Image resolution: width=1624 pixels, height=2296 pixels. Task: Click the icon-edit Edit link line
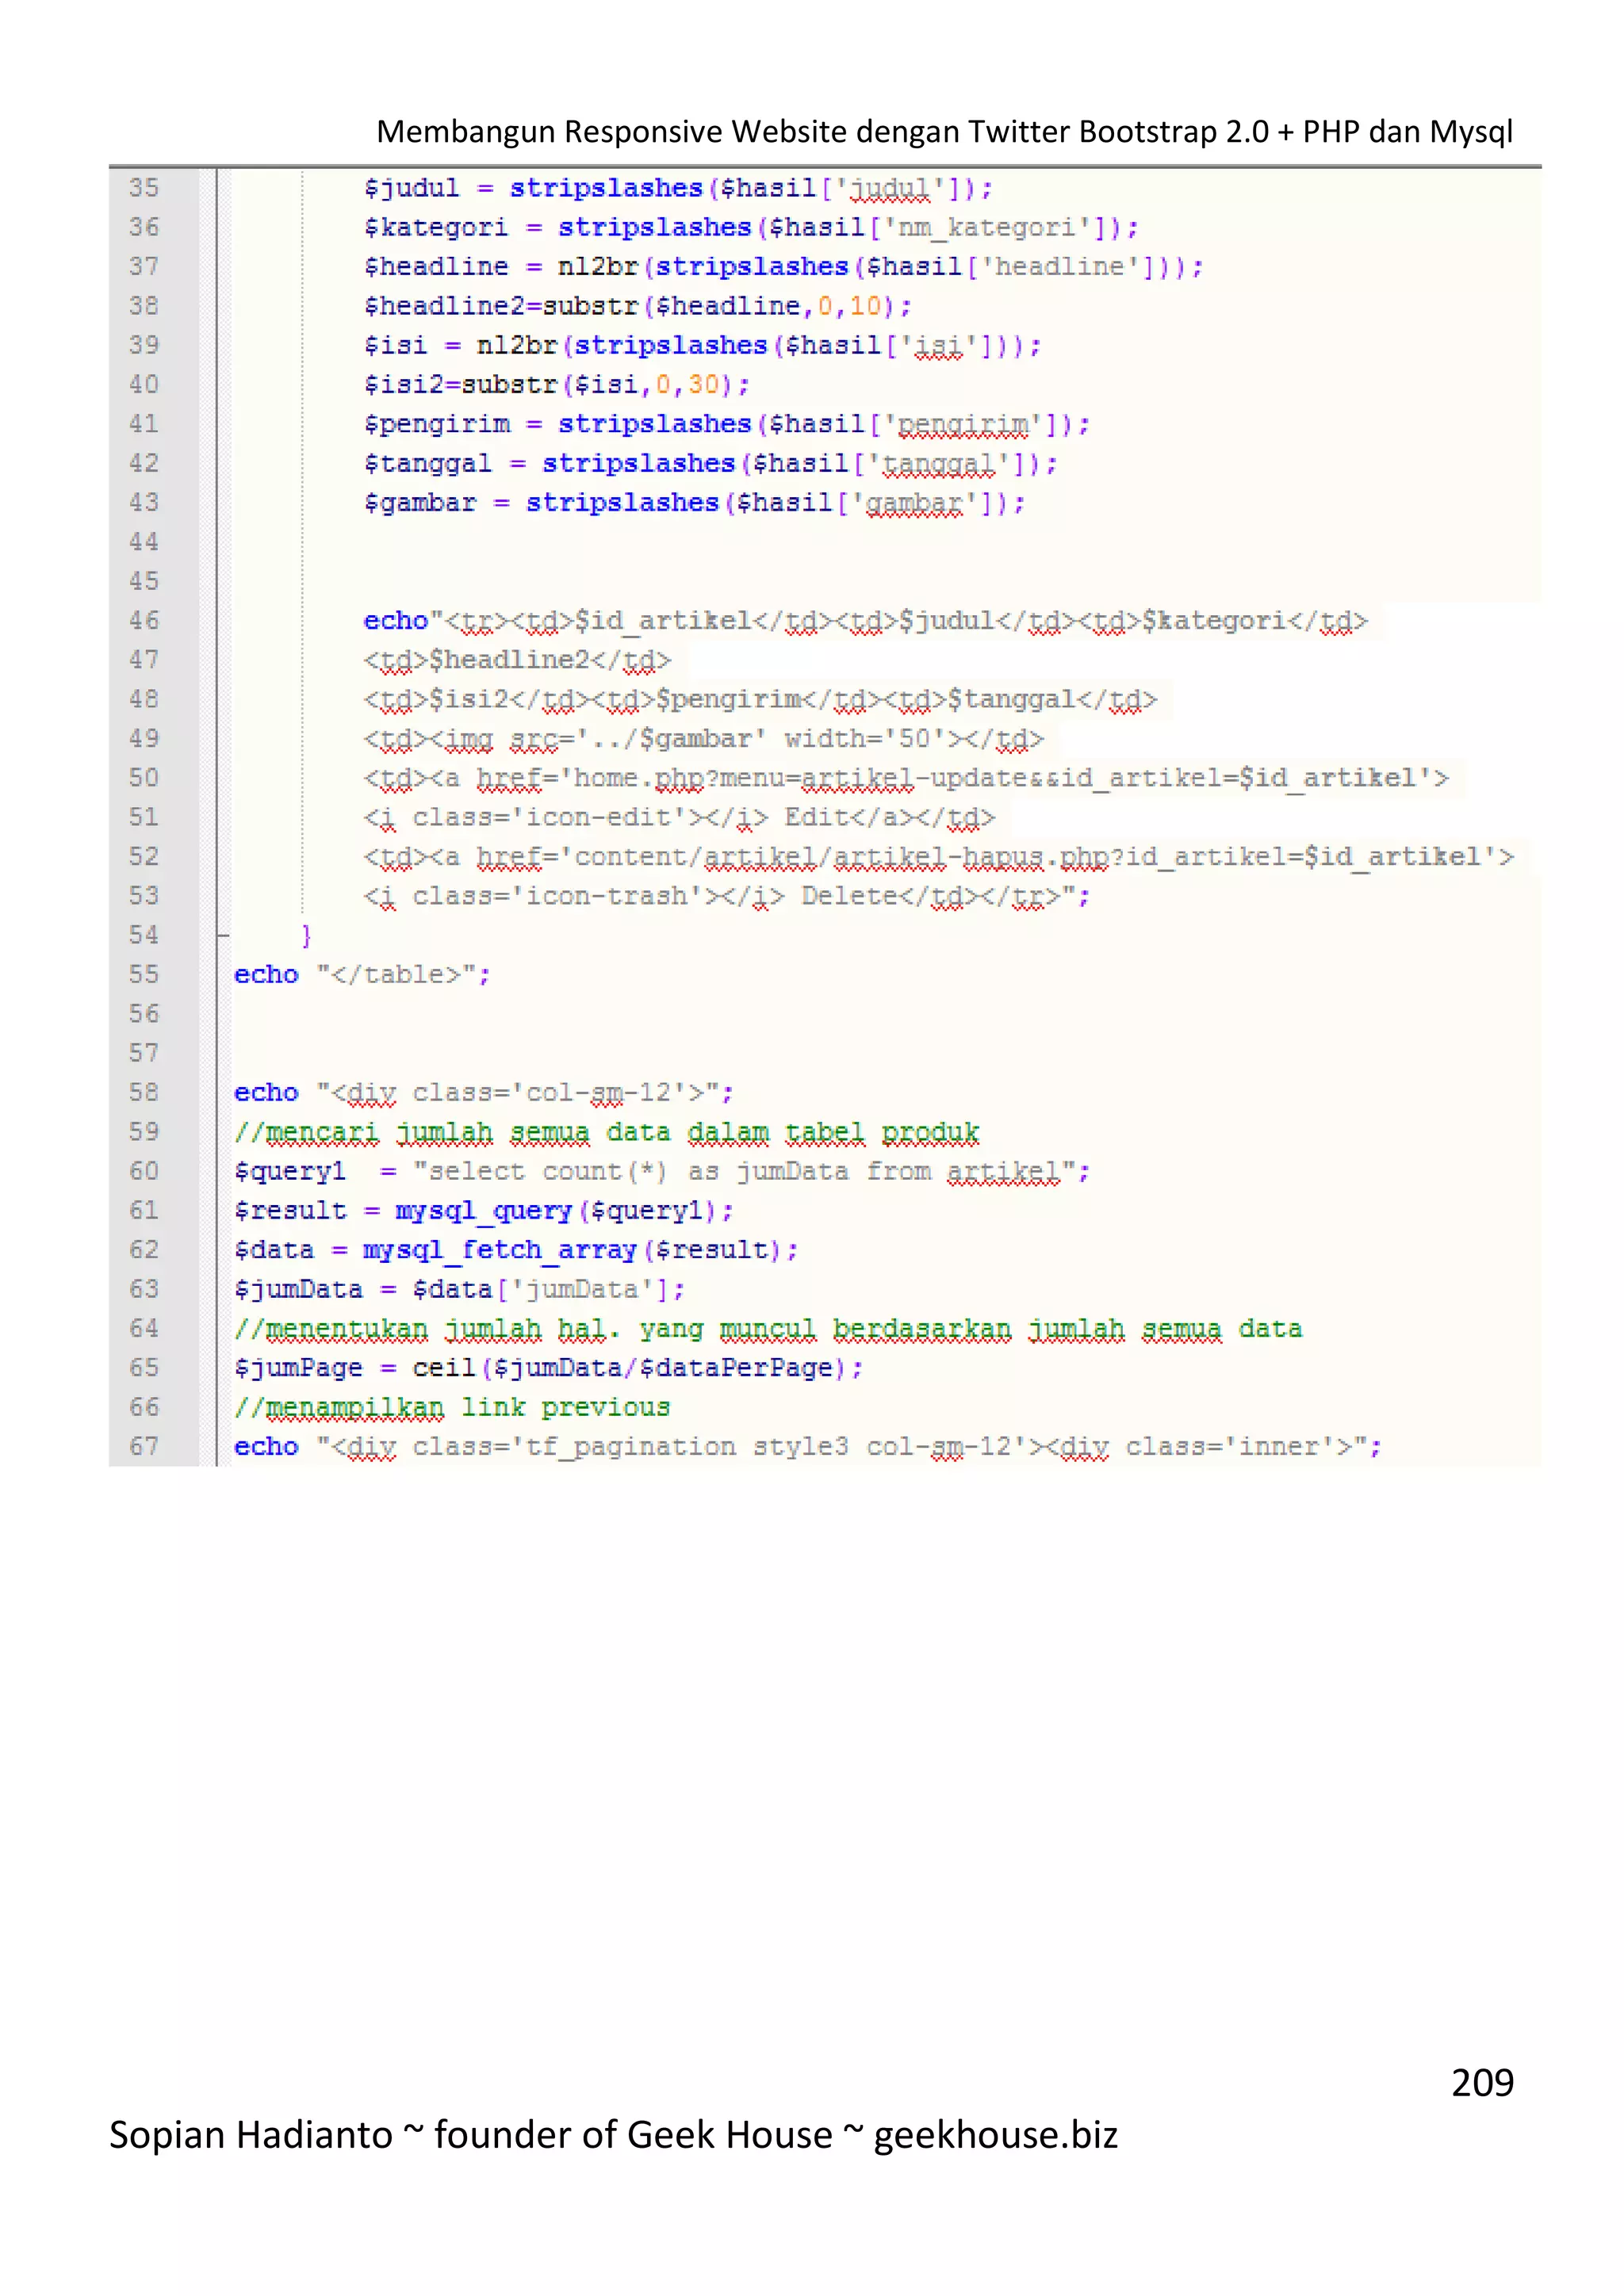(680, 818)
